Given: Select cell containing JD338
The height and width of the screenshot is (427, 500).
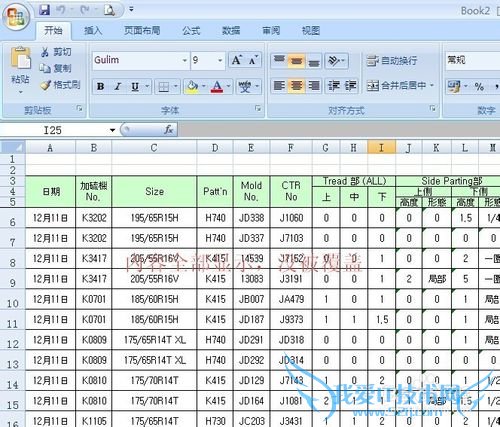Looking at the screenshot, I should coord(251,218).
